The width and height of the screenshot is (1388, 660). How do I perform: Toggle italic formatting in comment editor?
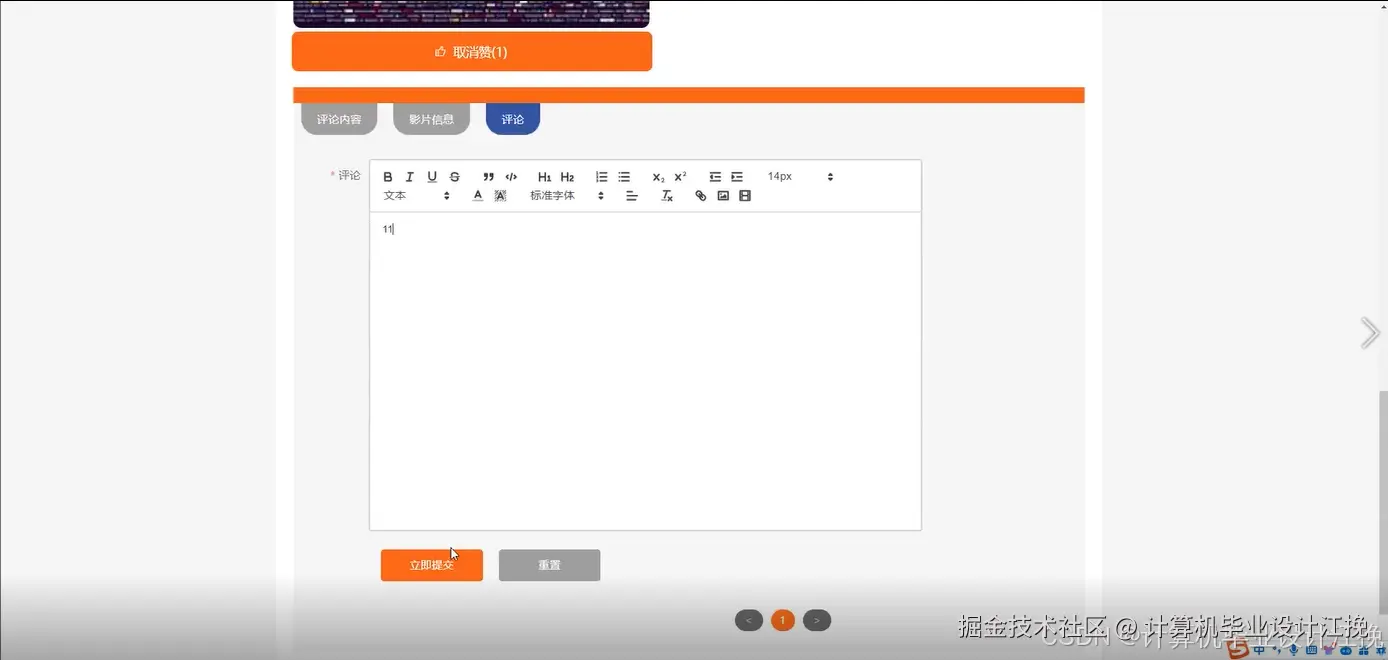[x=410, y=177]
